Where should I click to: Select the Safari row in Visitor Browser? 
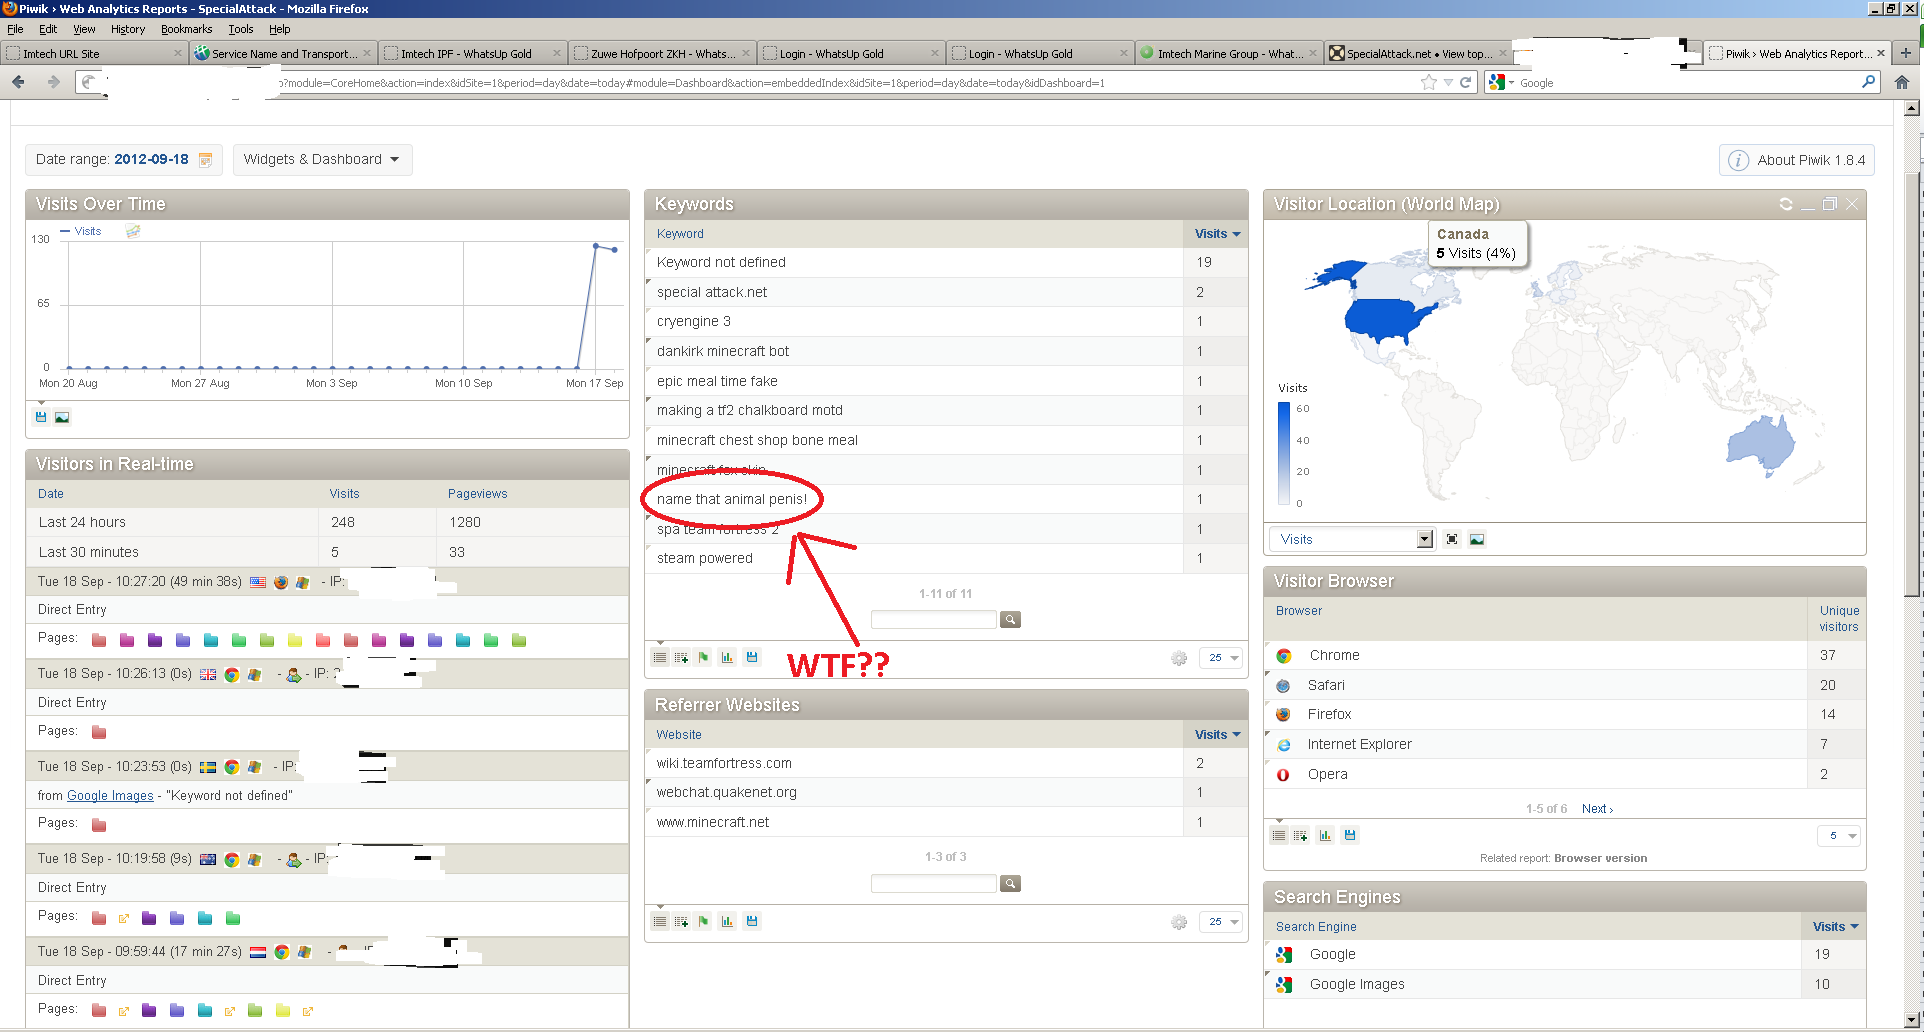[x=1565, y=685]
